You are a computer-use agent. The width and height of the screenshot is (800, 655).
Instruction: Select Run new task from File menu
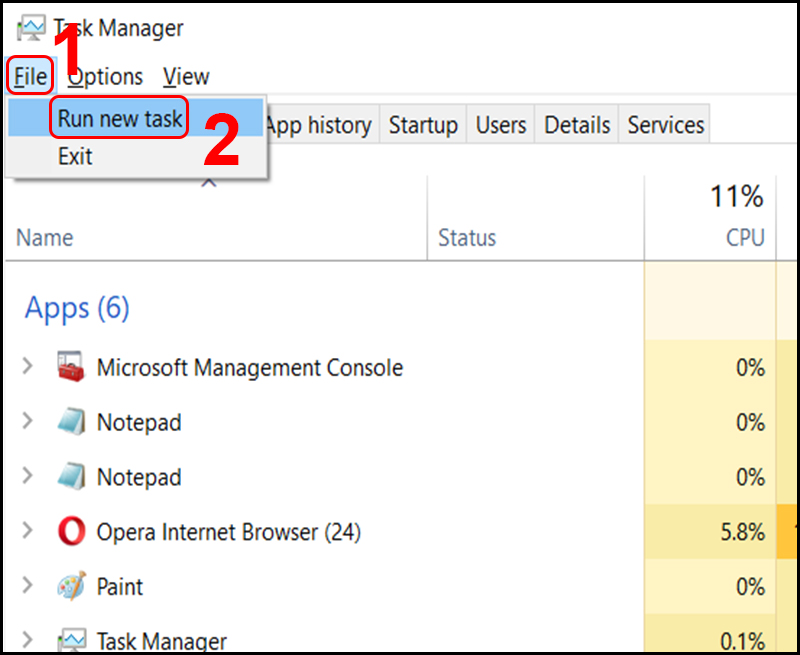point(118,118)
